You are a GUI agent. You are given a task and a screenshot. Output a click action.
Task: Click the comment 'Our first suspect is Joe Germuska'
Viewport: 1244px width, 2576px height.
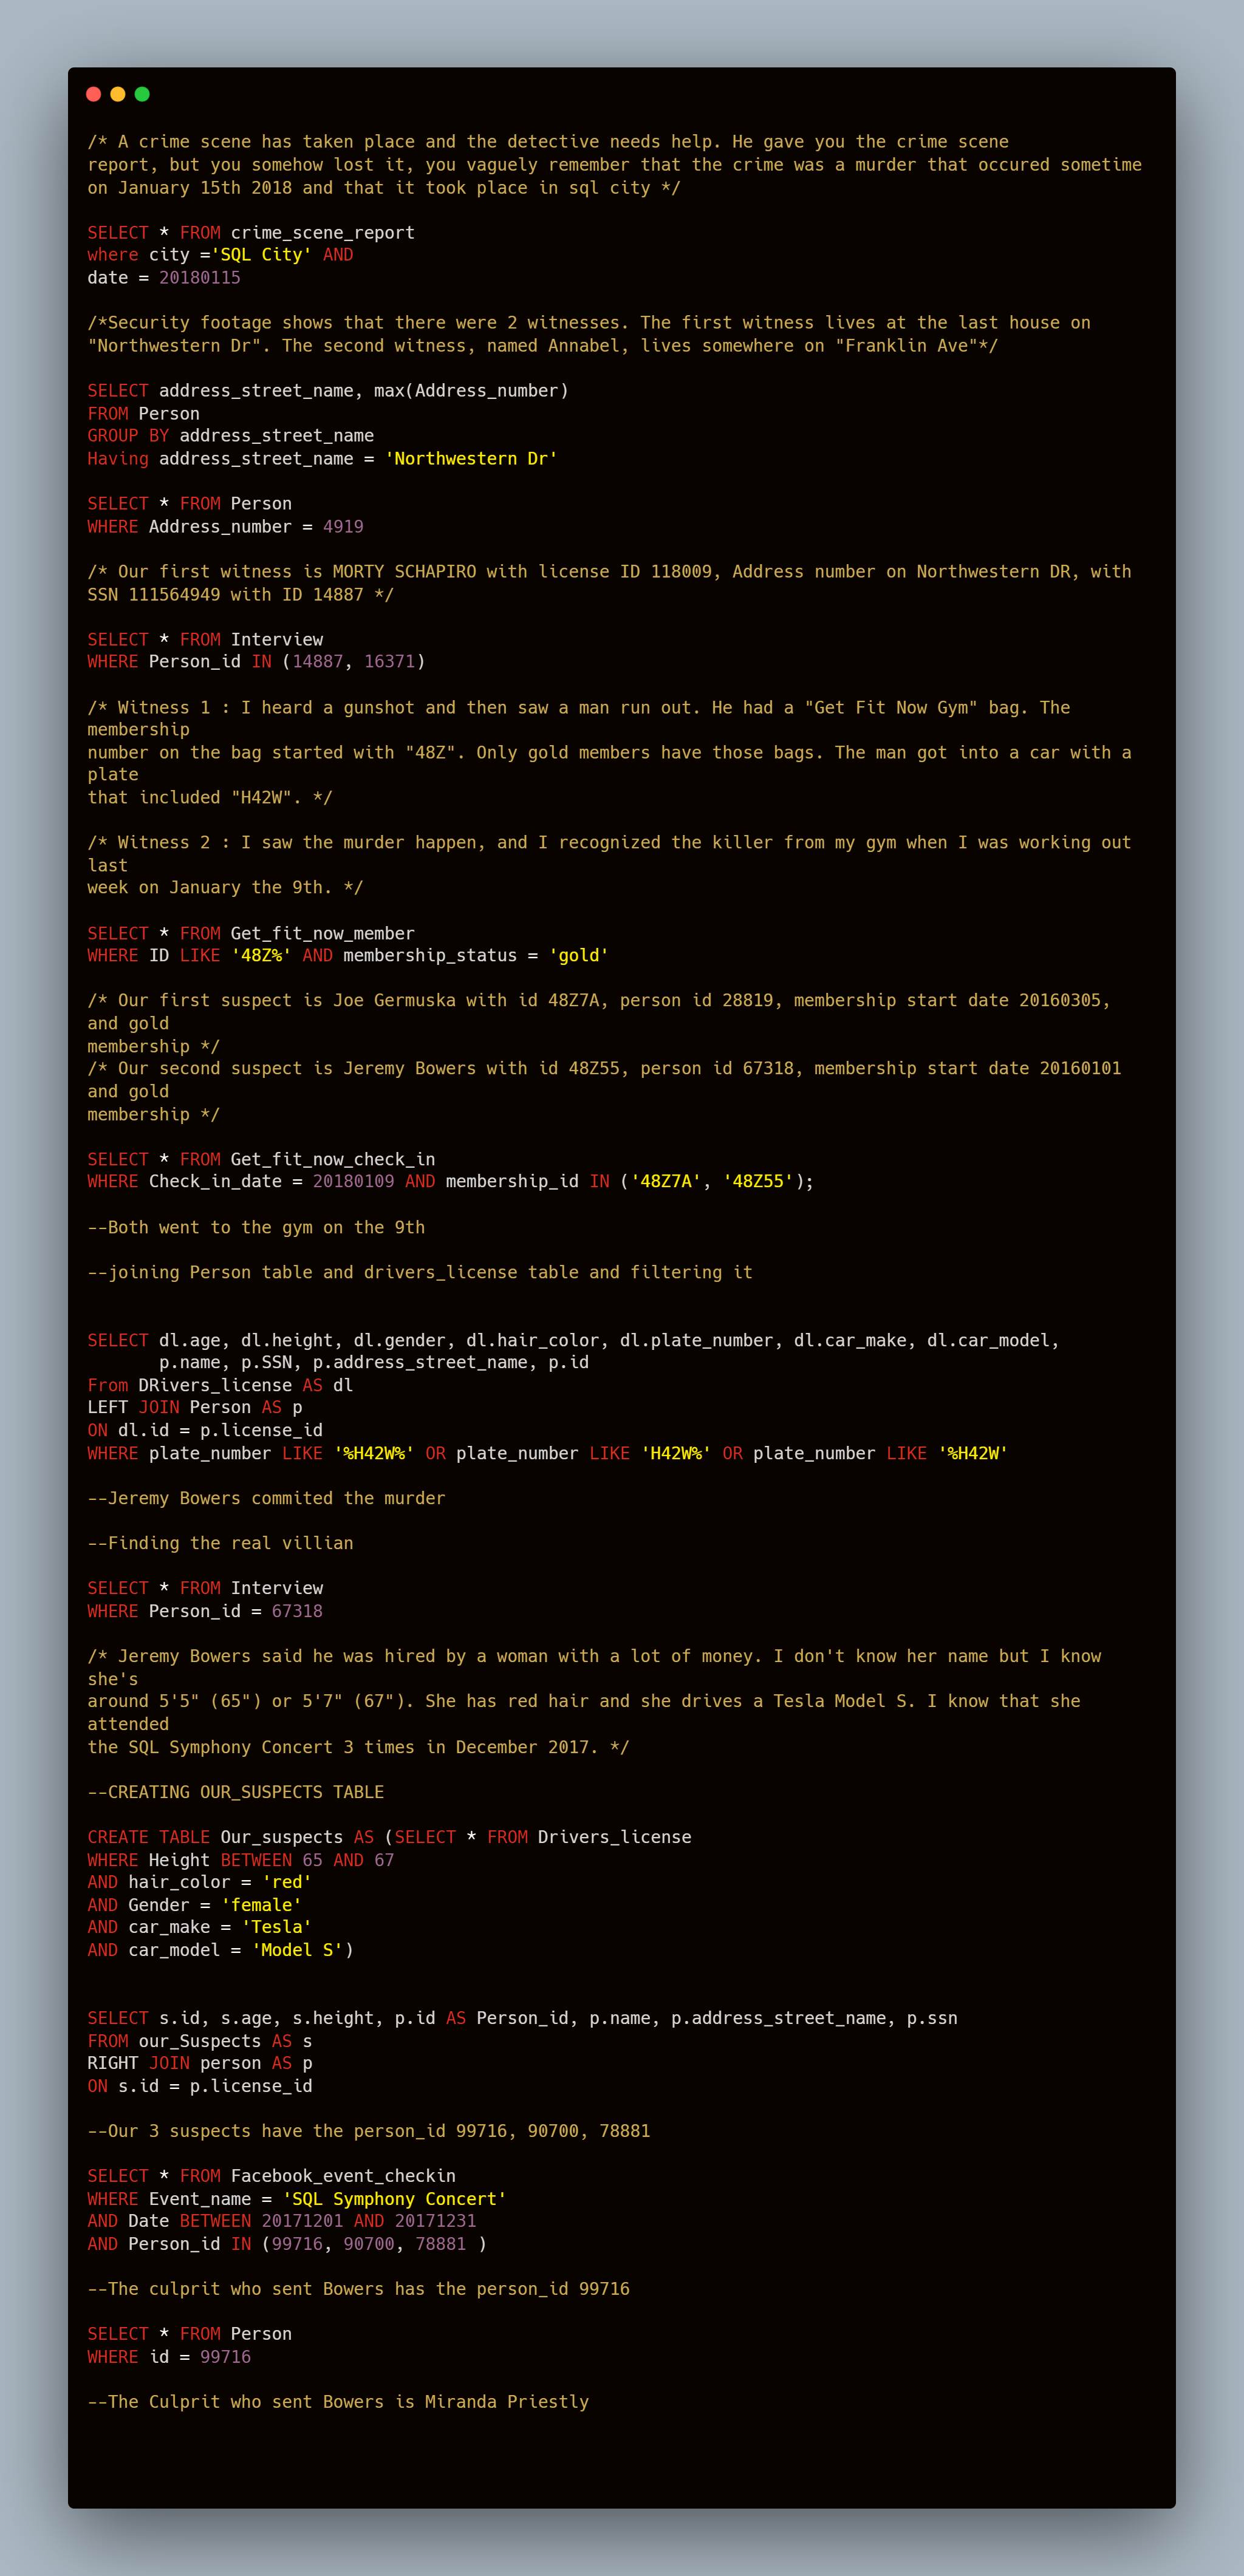599,1023
